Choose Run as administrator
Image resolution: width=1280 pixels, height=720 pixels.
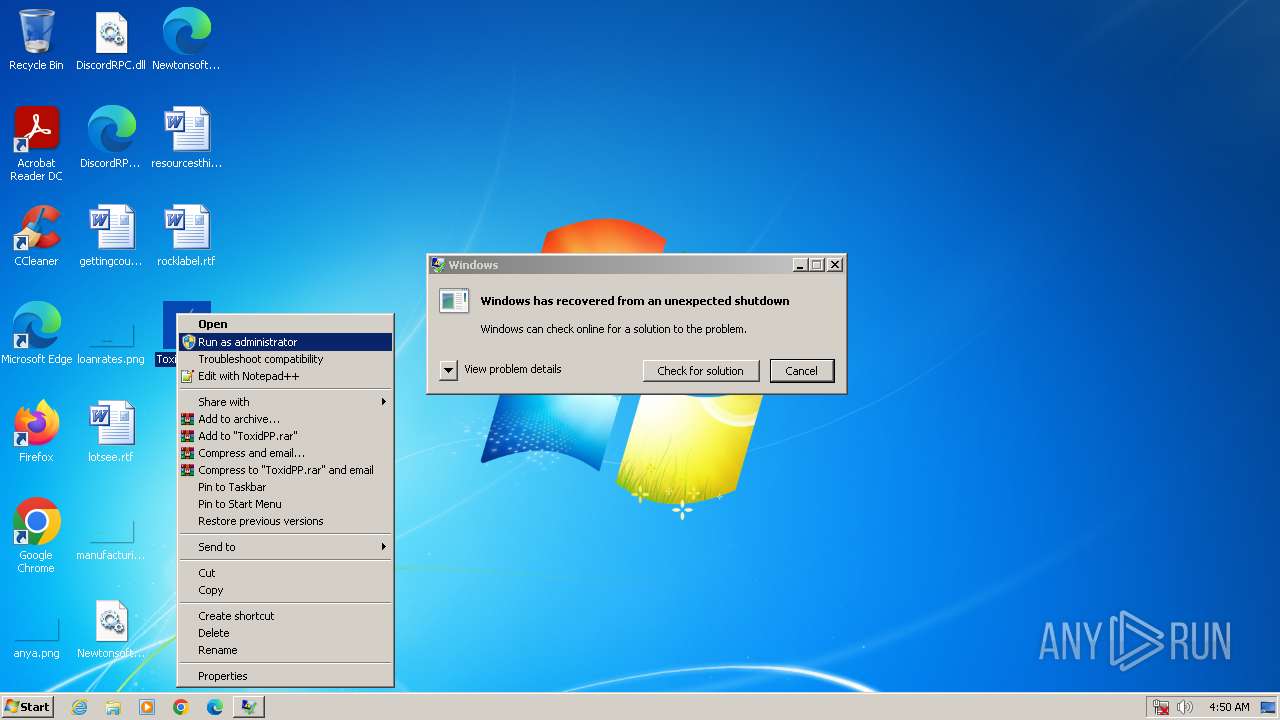tap(285, 342)
